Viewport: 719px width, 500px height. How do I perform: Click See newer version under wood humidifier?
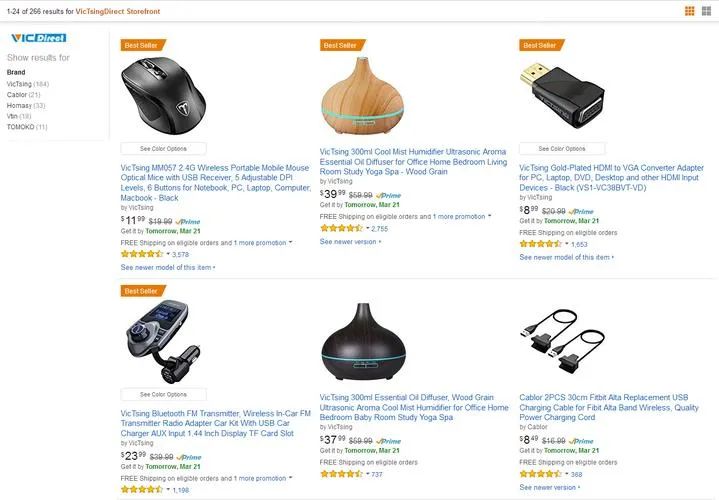point(350,242)
